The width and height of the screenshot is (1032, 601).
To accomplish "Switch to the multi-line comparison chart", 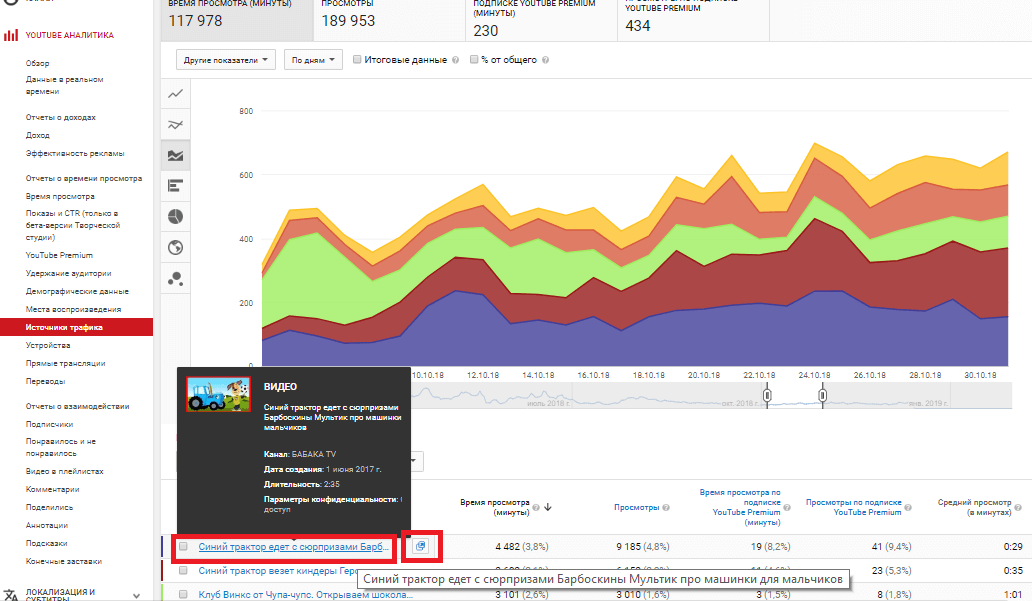I will [x=175, y=124].
